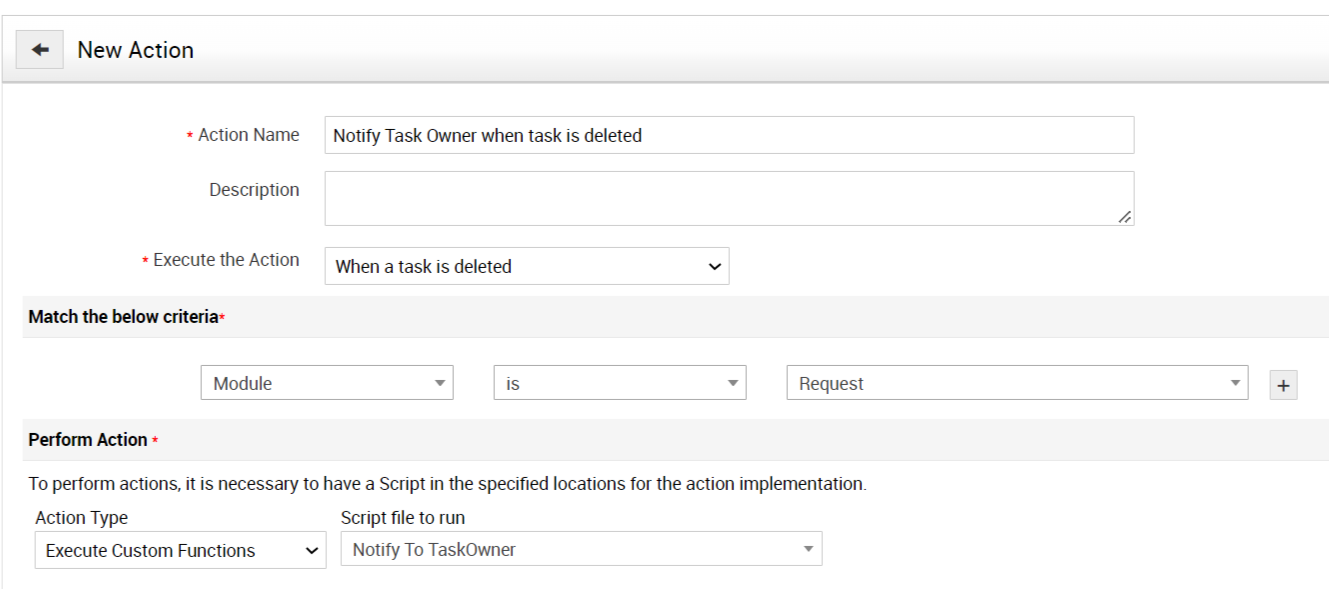Click the back arrow button
The width and height of the screenshot is (1329, 589).
[x=40, y=50]
